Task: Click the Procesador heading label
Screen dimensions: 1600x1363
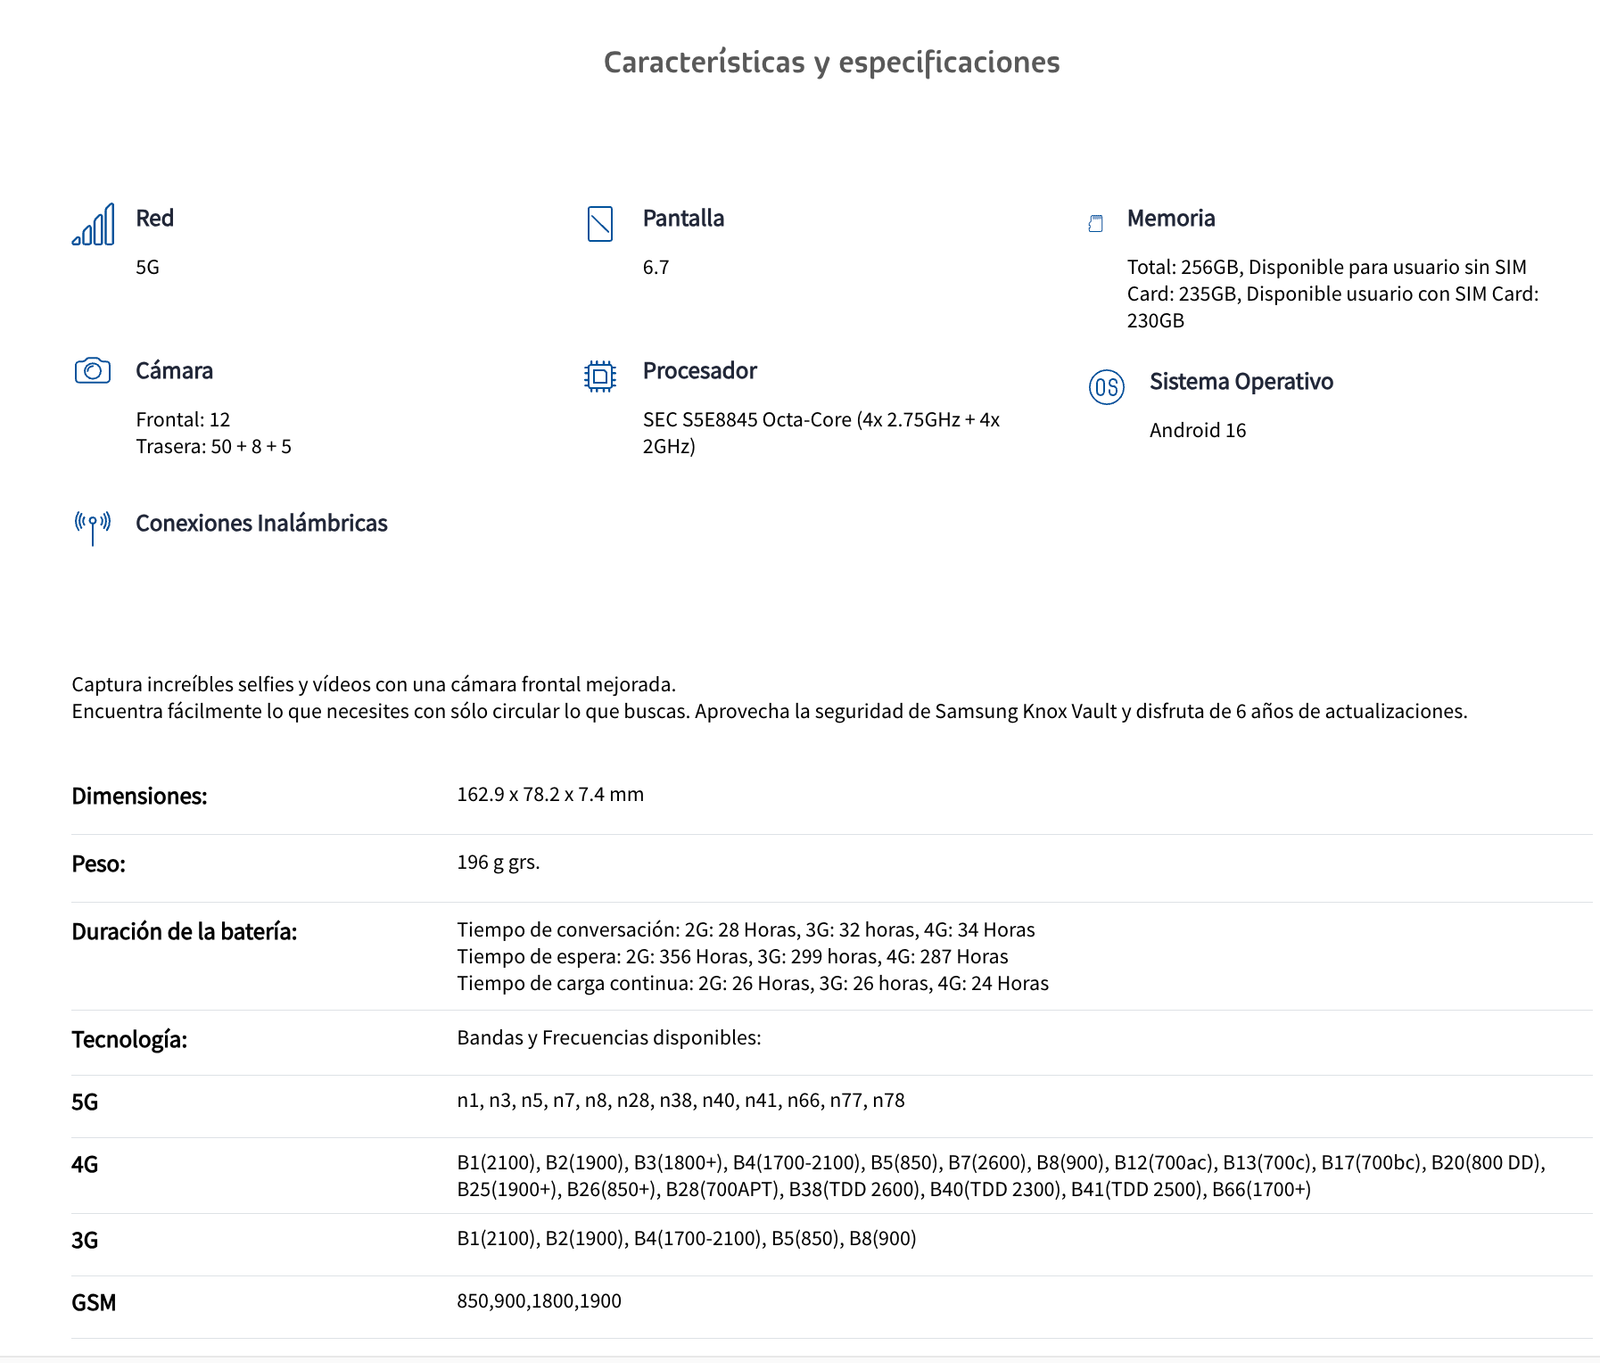Action: [700, 371]
